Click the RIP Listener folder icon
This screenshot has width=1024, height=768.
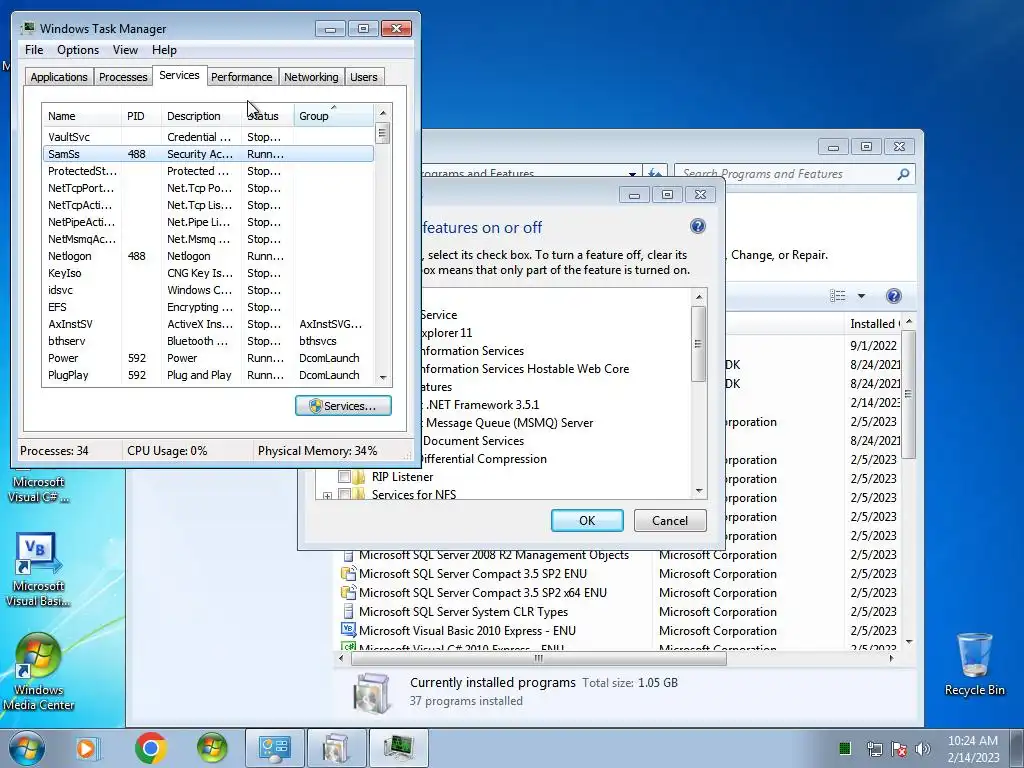click(359, 477)
